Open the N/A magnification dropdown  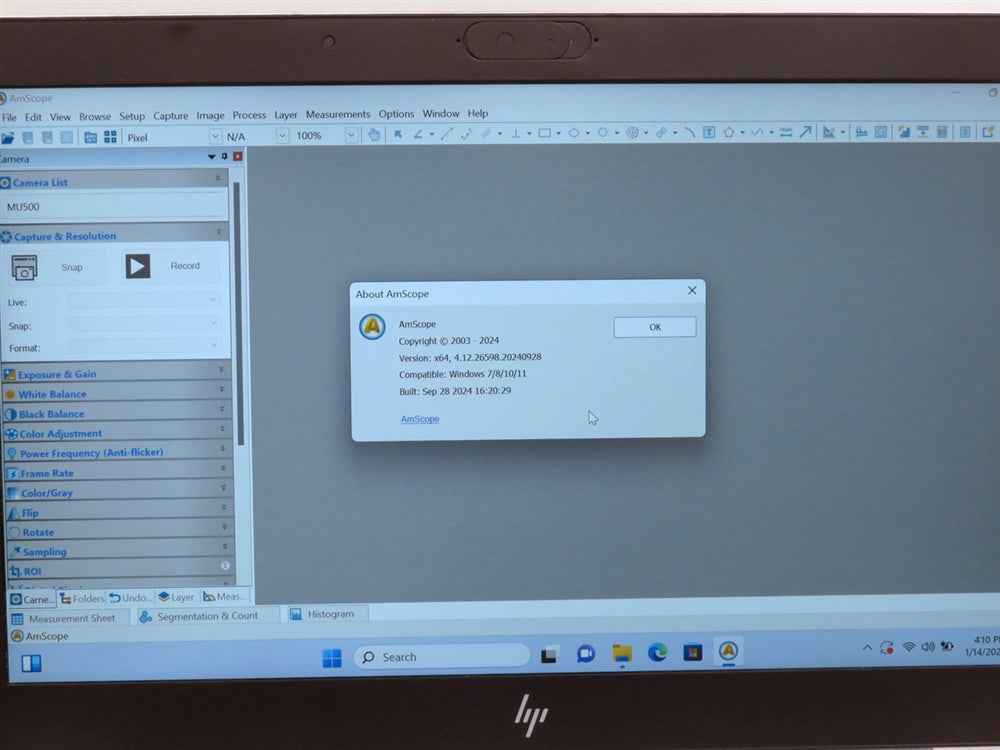(x=282, y=135)
